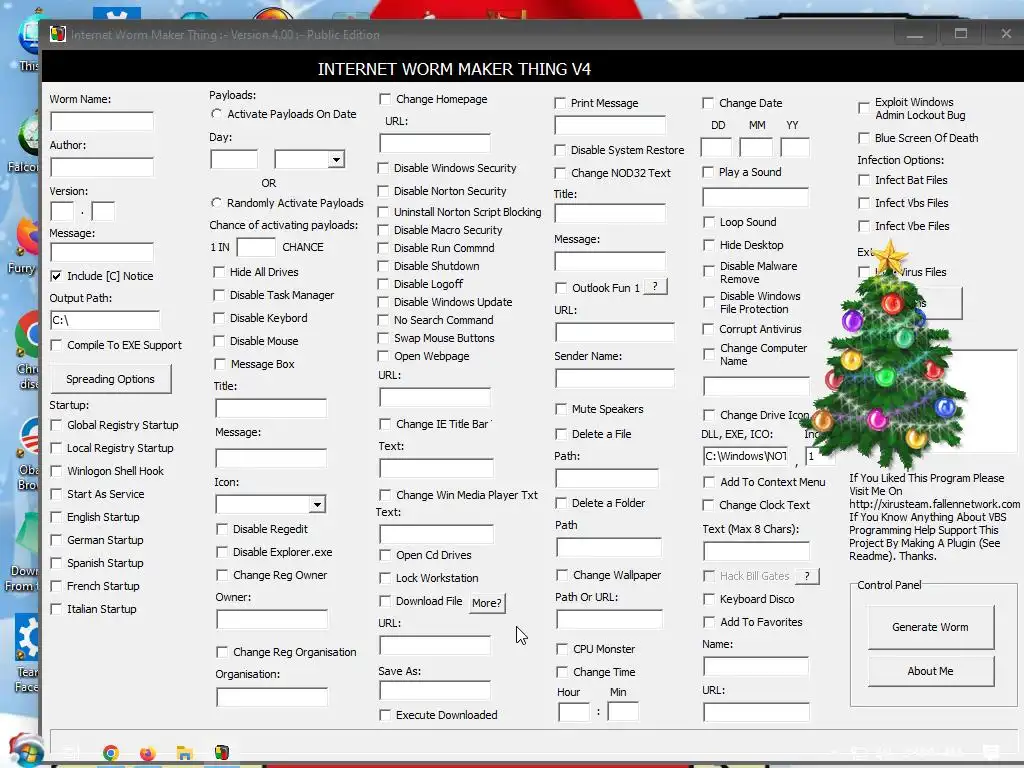1024x768 pixels.
Task: Click the DD date field
Action: click(716, 148)
